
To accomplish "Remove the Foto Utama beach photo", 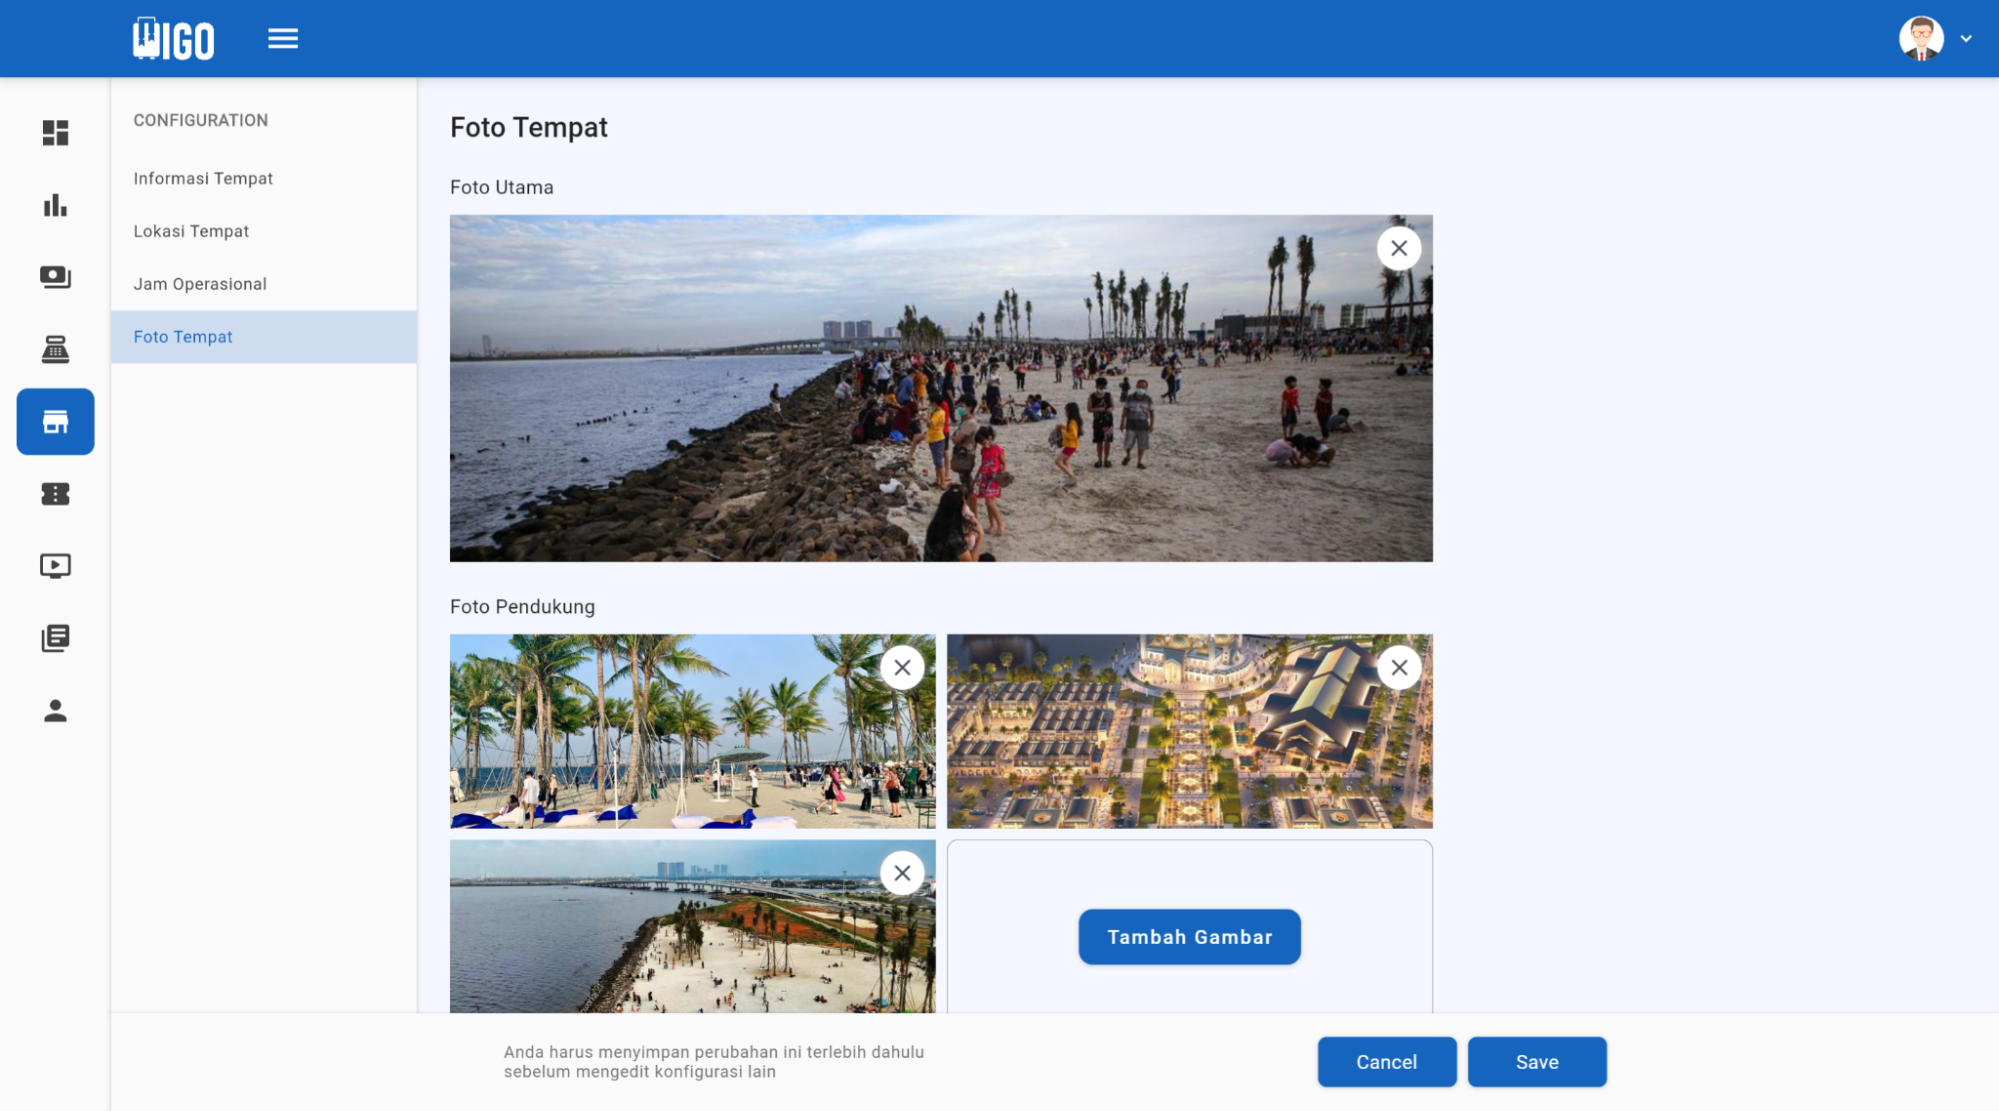I will [1399, 247].
